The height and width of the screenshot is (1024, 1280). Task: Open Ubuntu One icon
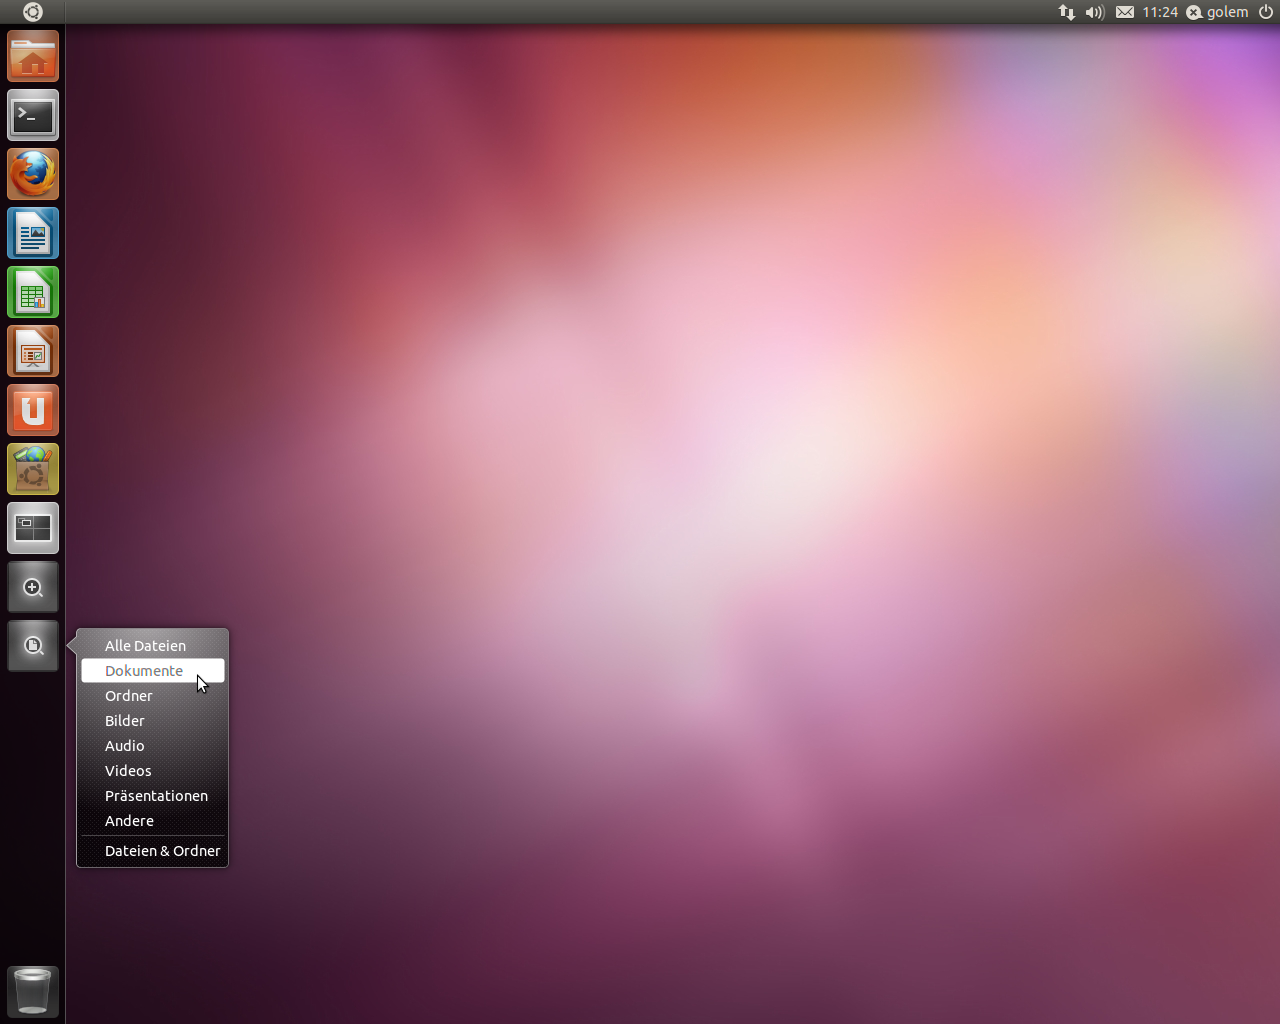coord(33,411)
